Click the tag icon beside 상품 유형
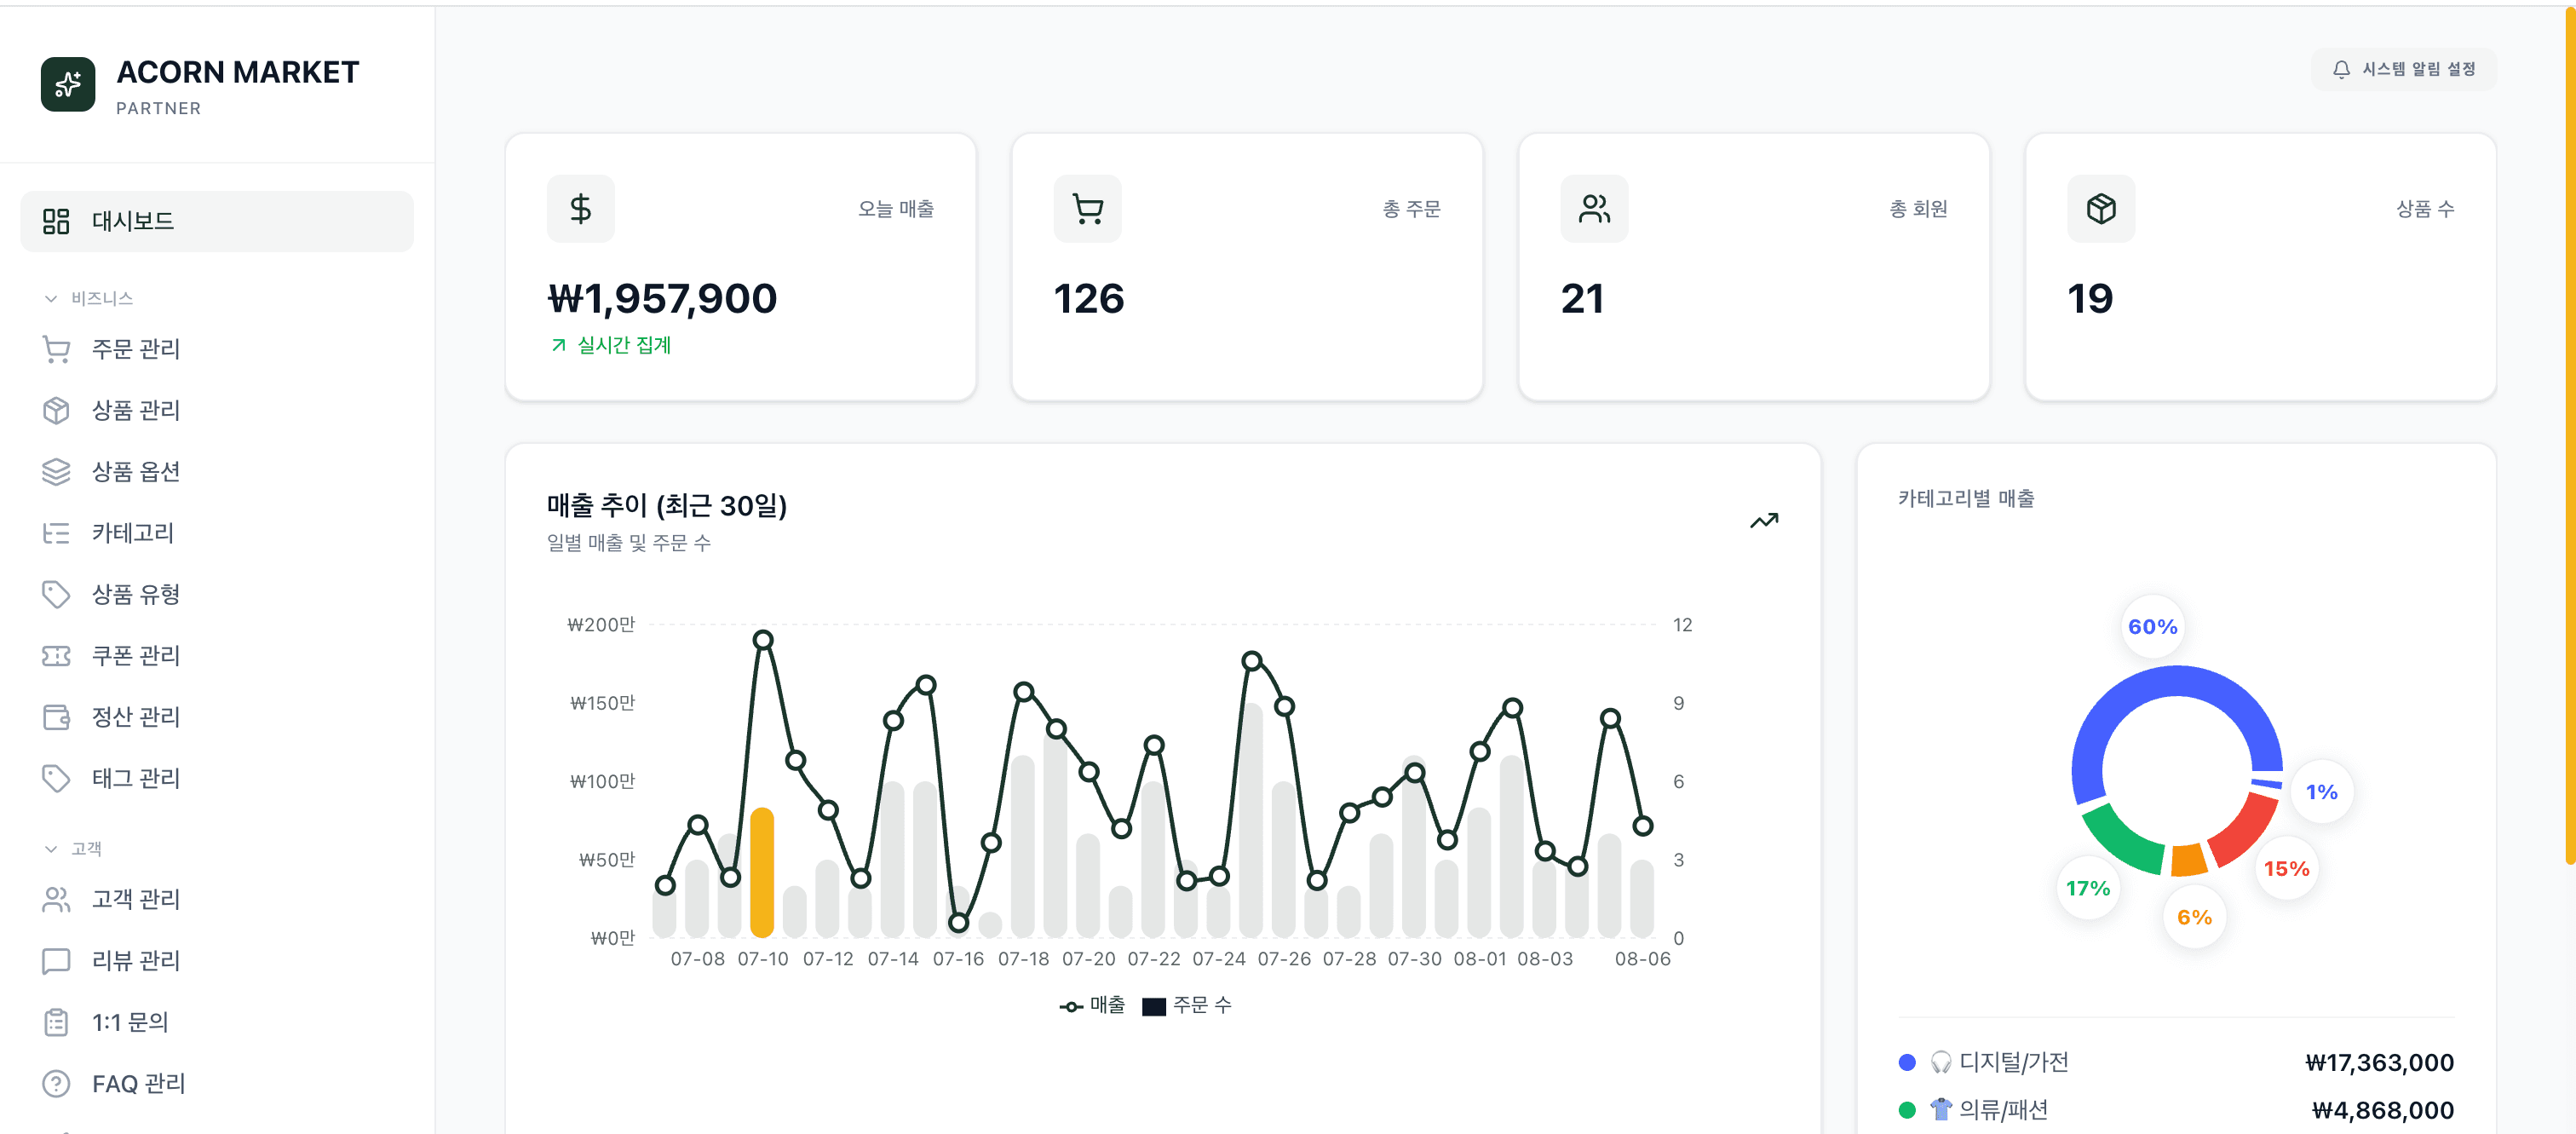The height and width of the screenshot is (1134, 2576). click(x=56, y=594)
